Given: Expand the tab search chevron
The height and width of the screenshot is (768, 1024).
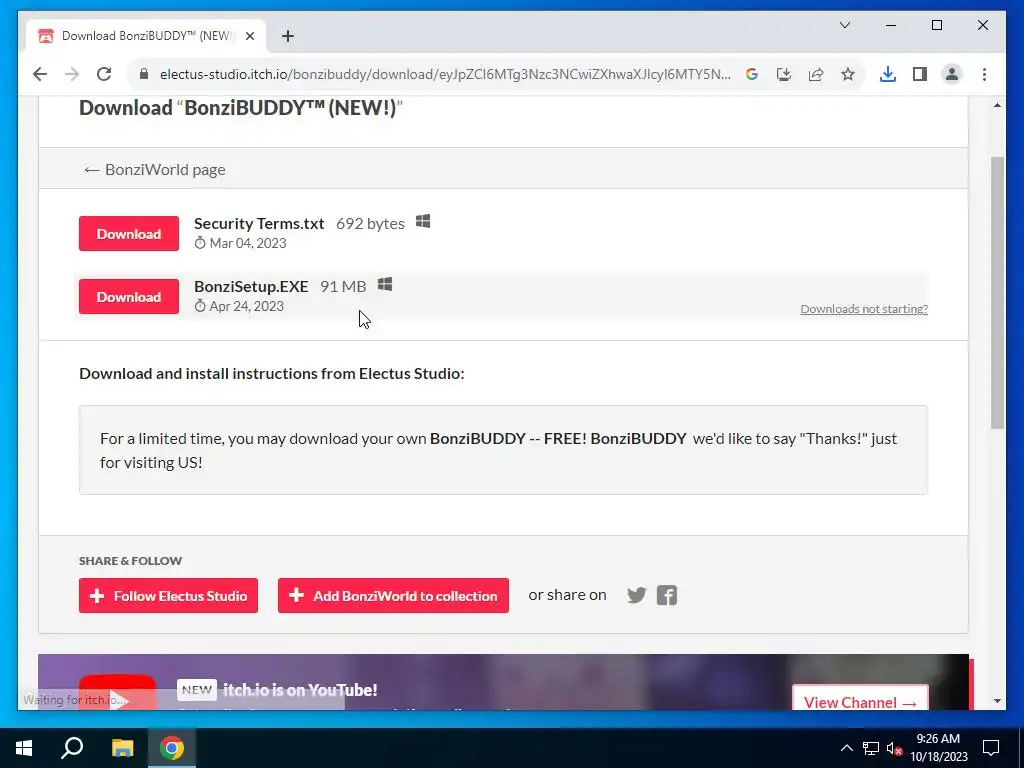Looking at the screenshot, I should click(x=844, y=25).
